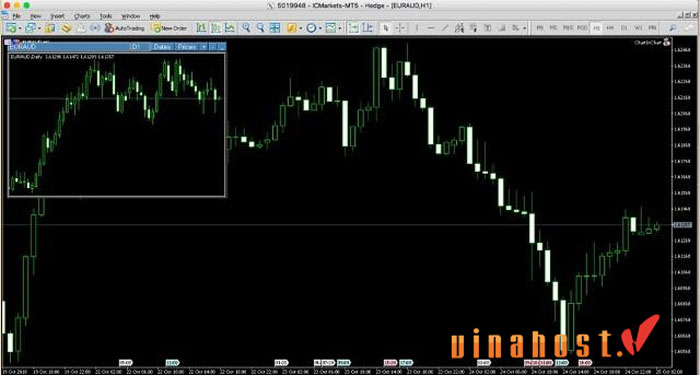Open the Strategy Tester icon
This screenshot has width=700, height=375.
[x=95, y=28]
